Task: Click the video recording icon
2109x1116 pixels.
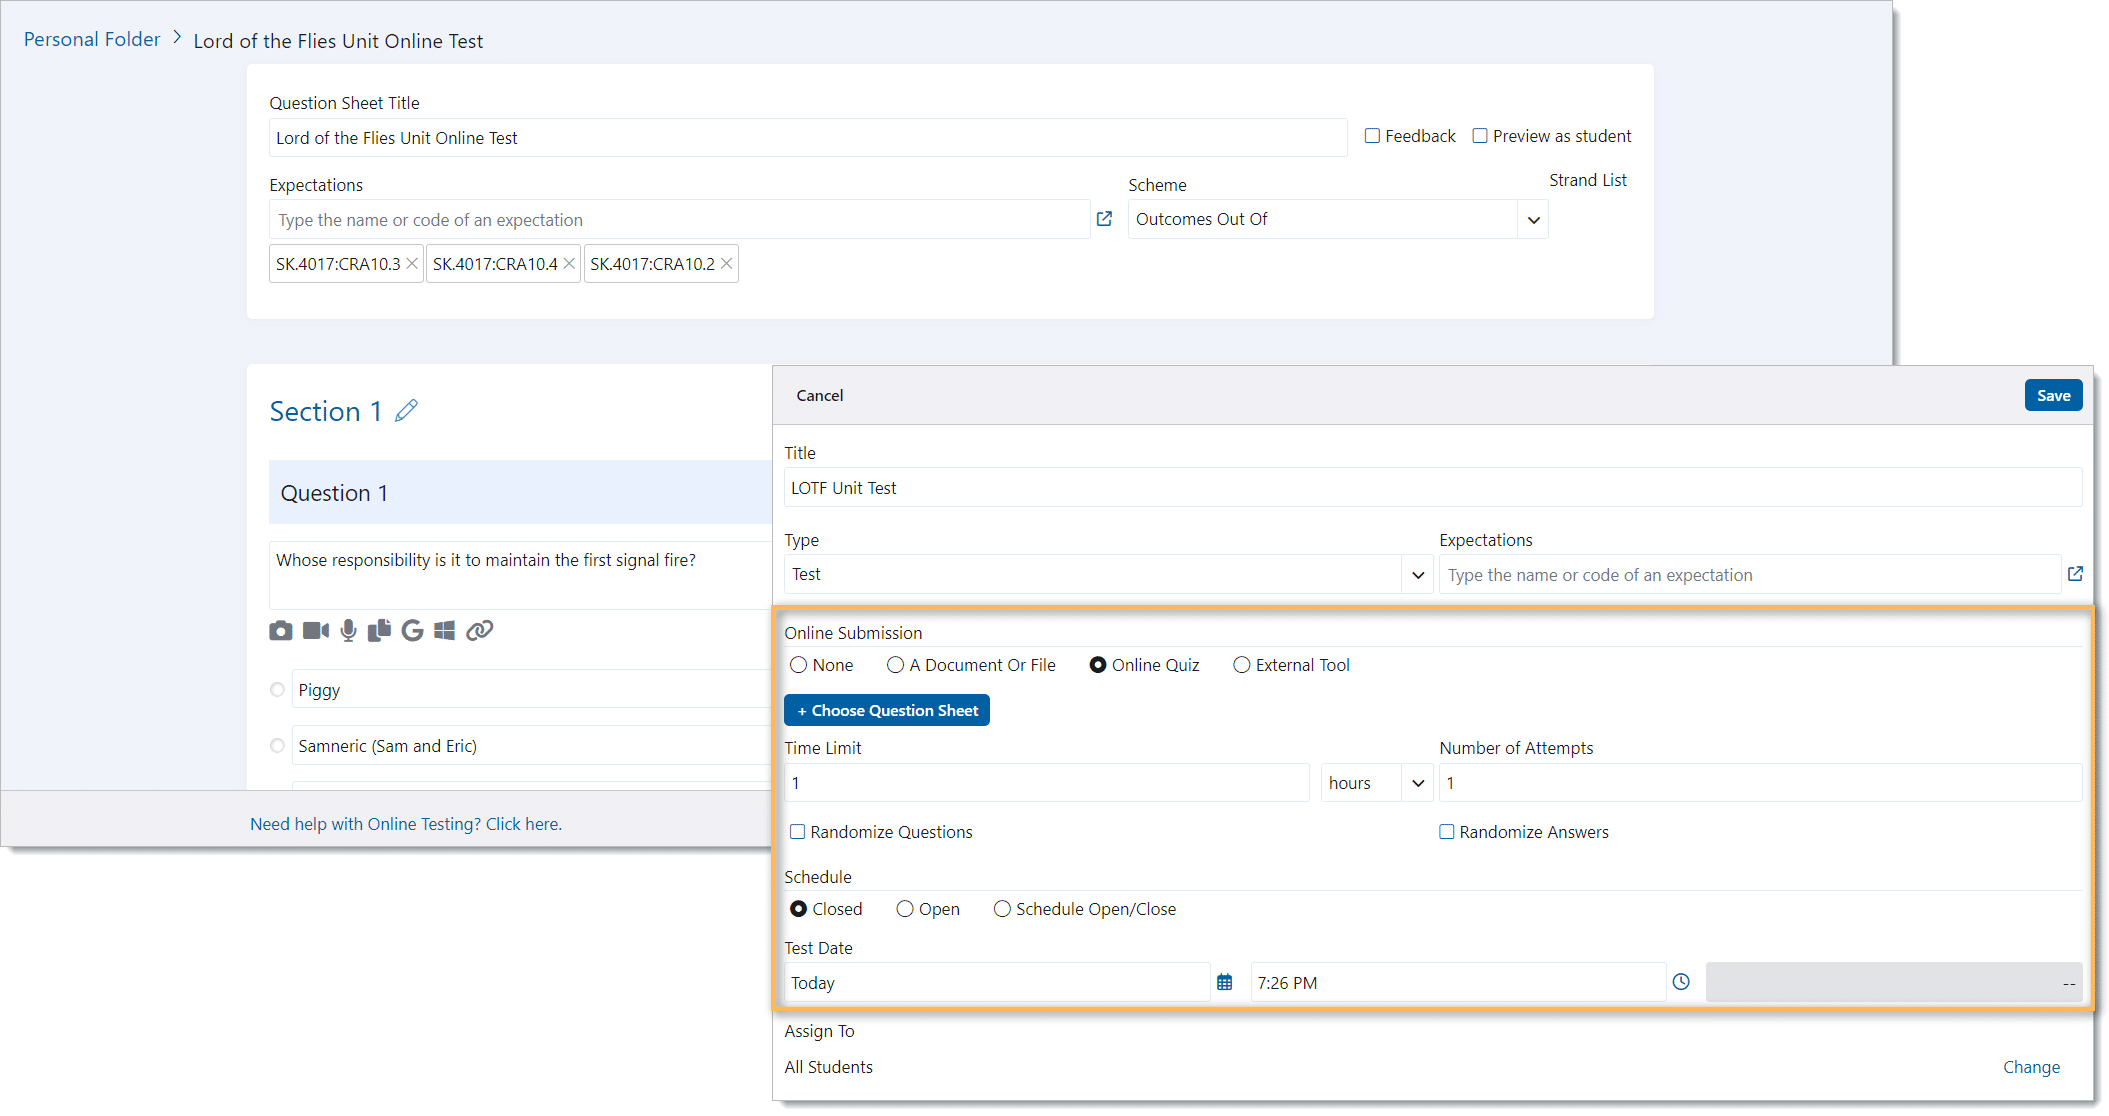Action: pyautogui.click(x=316, y=631)
